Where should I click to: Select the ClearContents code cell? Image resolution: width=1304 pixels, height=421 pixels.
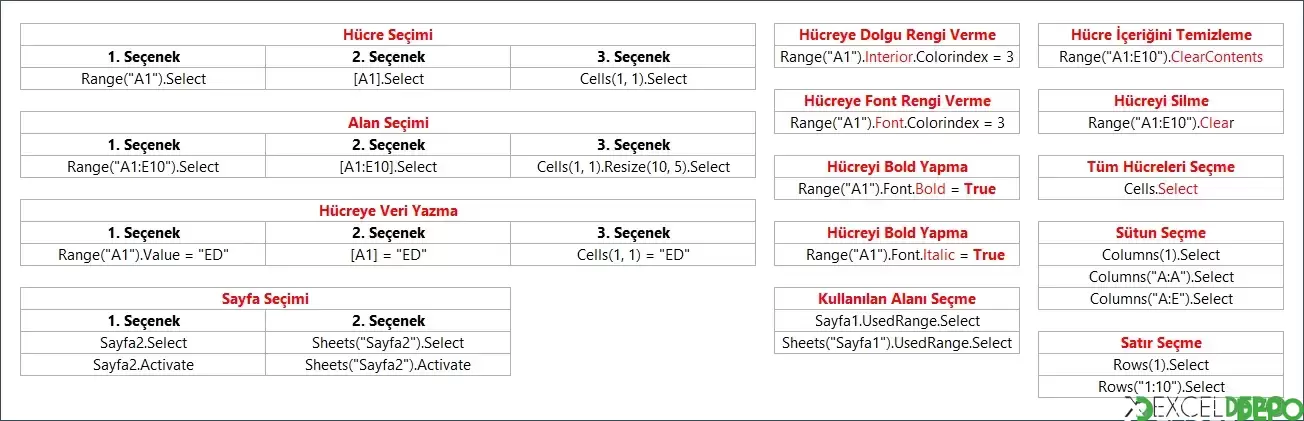click(1161, 57)
